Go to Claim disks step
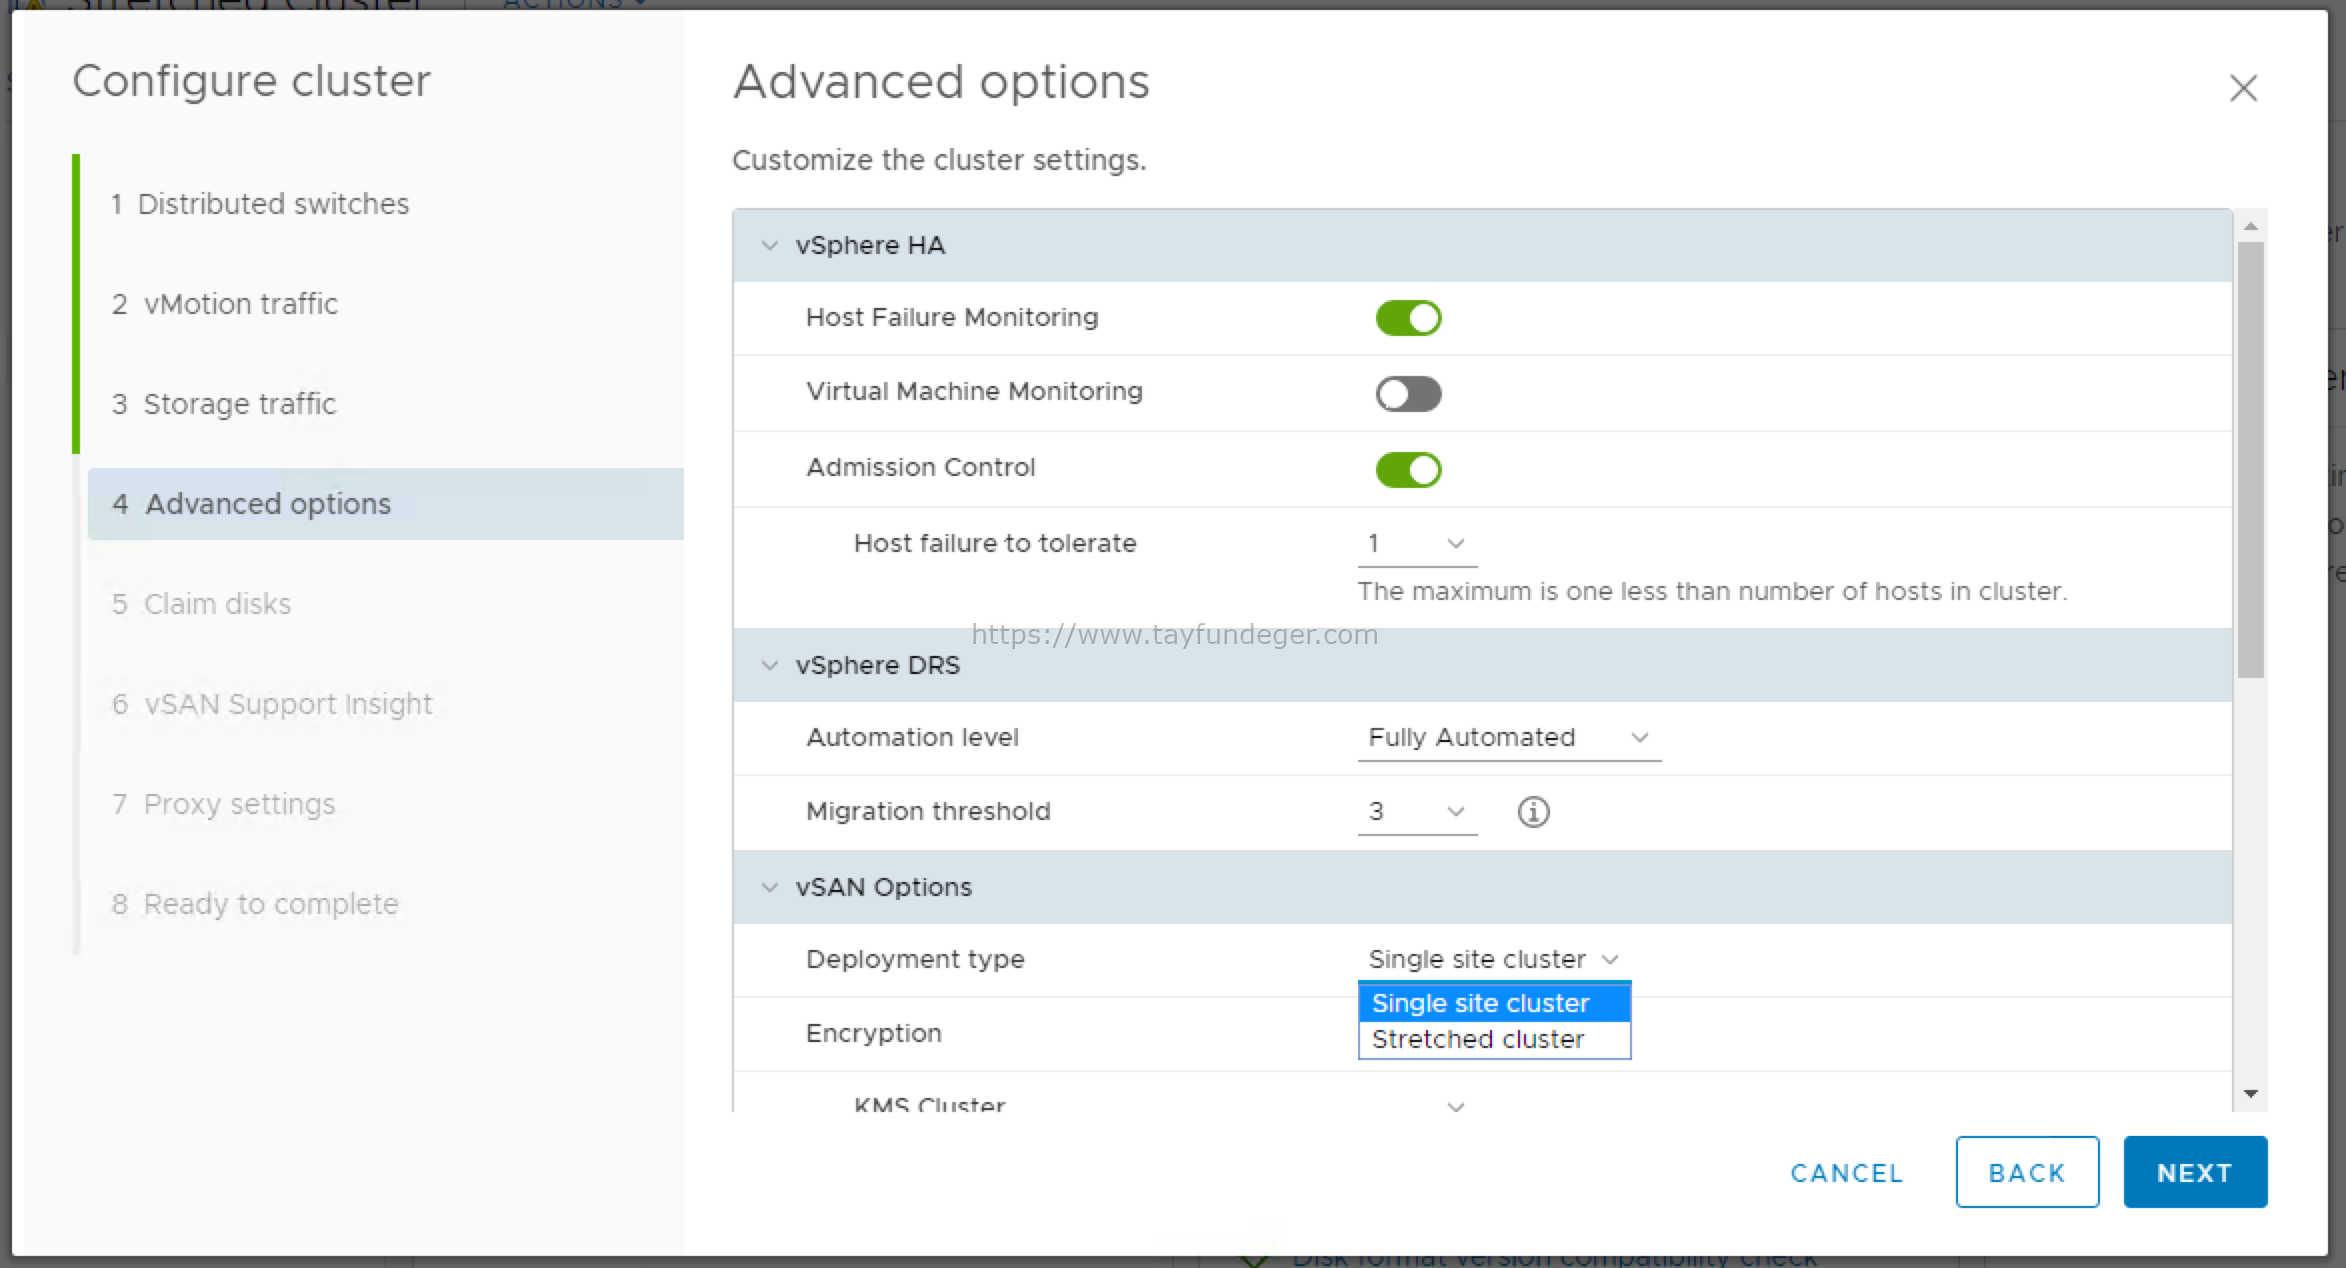Viewport: 2346px width, 1268px height. (x=201, y=604)
